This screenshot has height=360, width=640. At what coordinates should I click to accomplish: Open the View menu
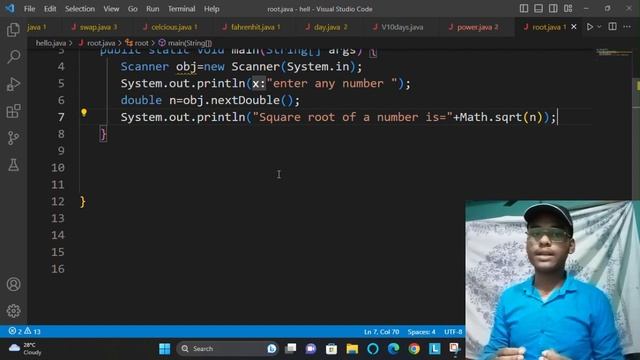[111, 9]
